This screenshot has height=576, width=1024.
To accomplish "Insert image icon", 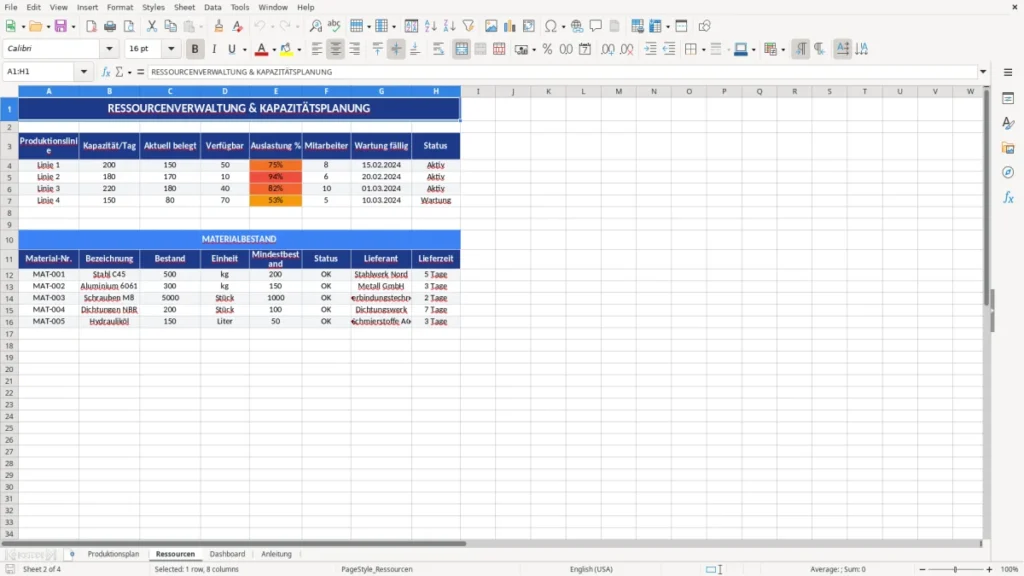I will (491, 26).
